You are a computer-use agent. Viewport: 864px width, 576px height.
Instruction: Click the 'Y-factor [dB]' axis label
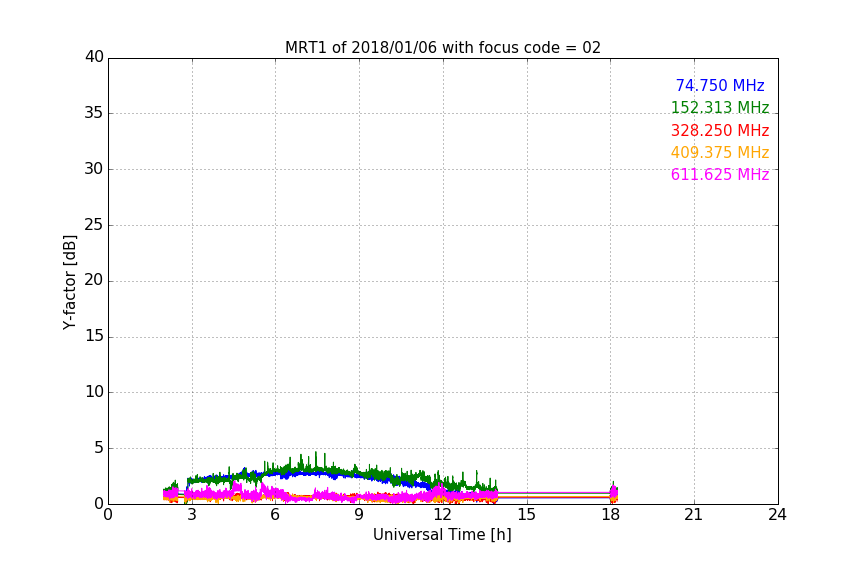pyautogui.click(x=69, y=282)
